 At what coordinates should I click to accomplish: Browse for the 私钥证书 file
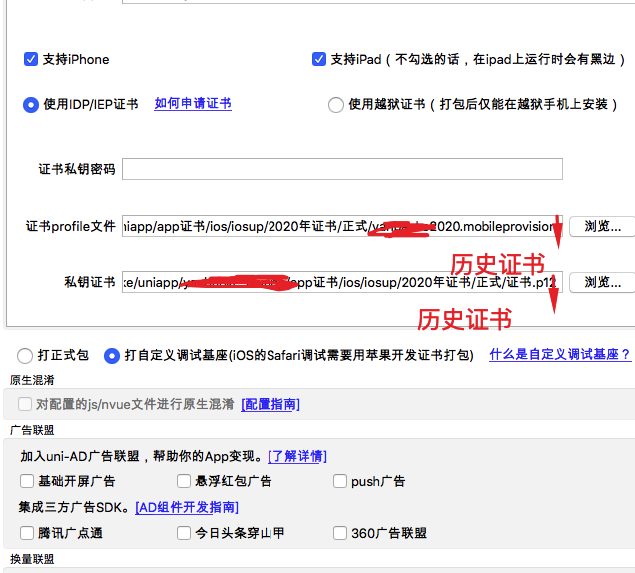(x=602, y=282)
